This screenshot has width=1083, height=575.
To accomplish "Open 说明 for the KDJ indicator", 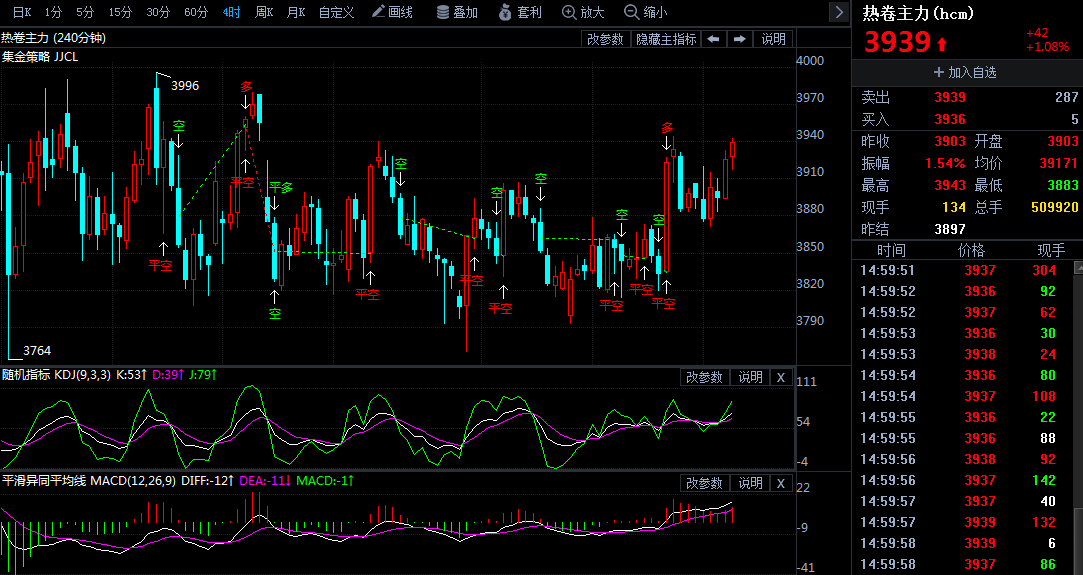I will (751, 377).
